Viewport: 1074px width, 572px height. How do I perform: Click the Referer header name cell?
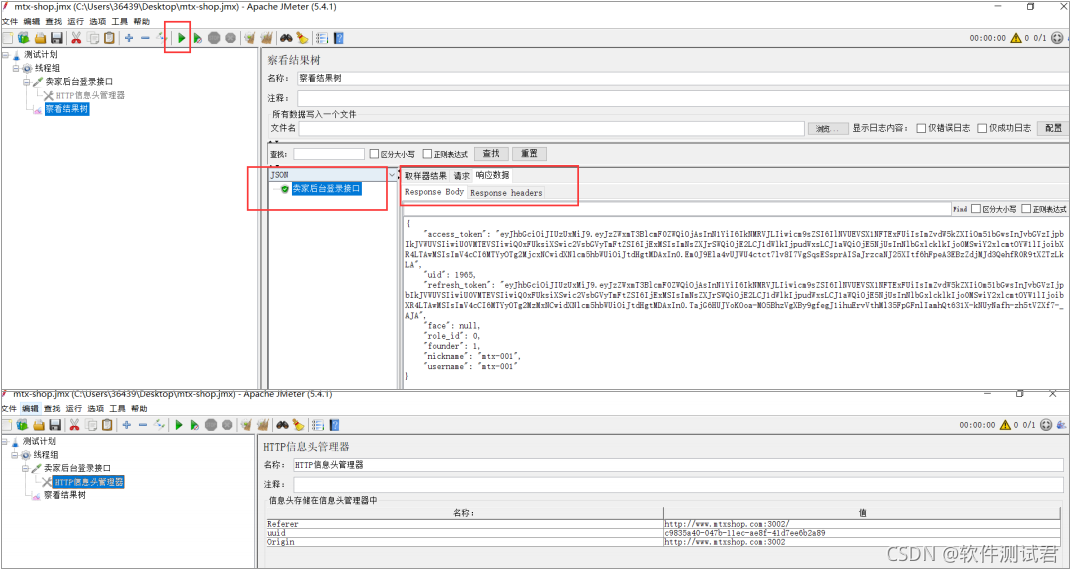pos(463,524)
